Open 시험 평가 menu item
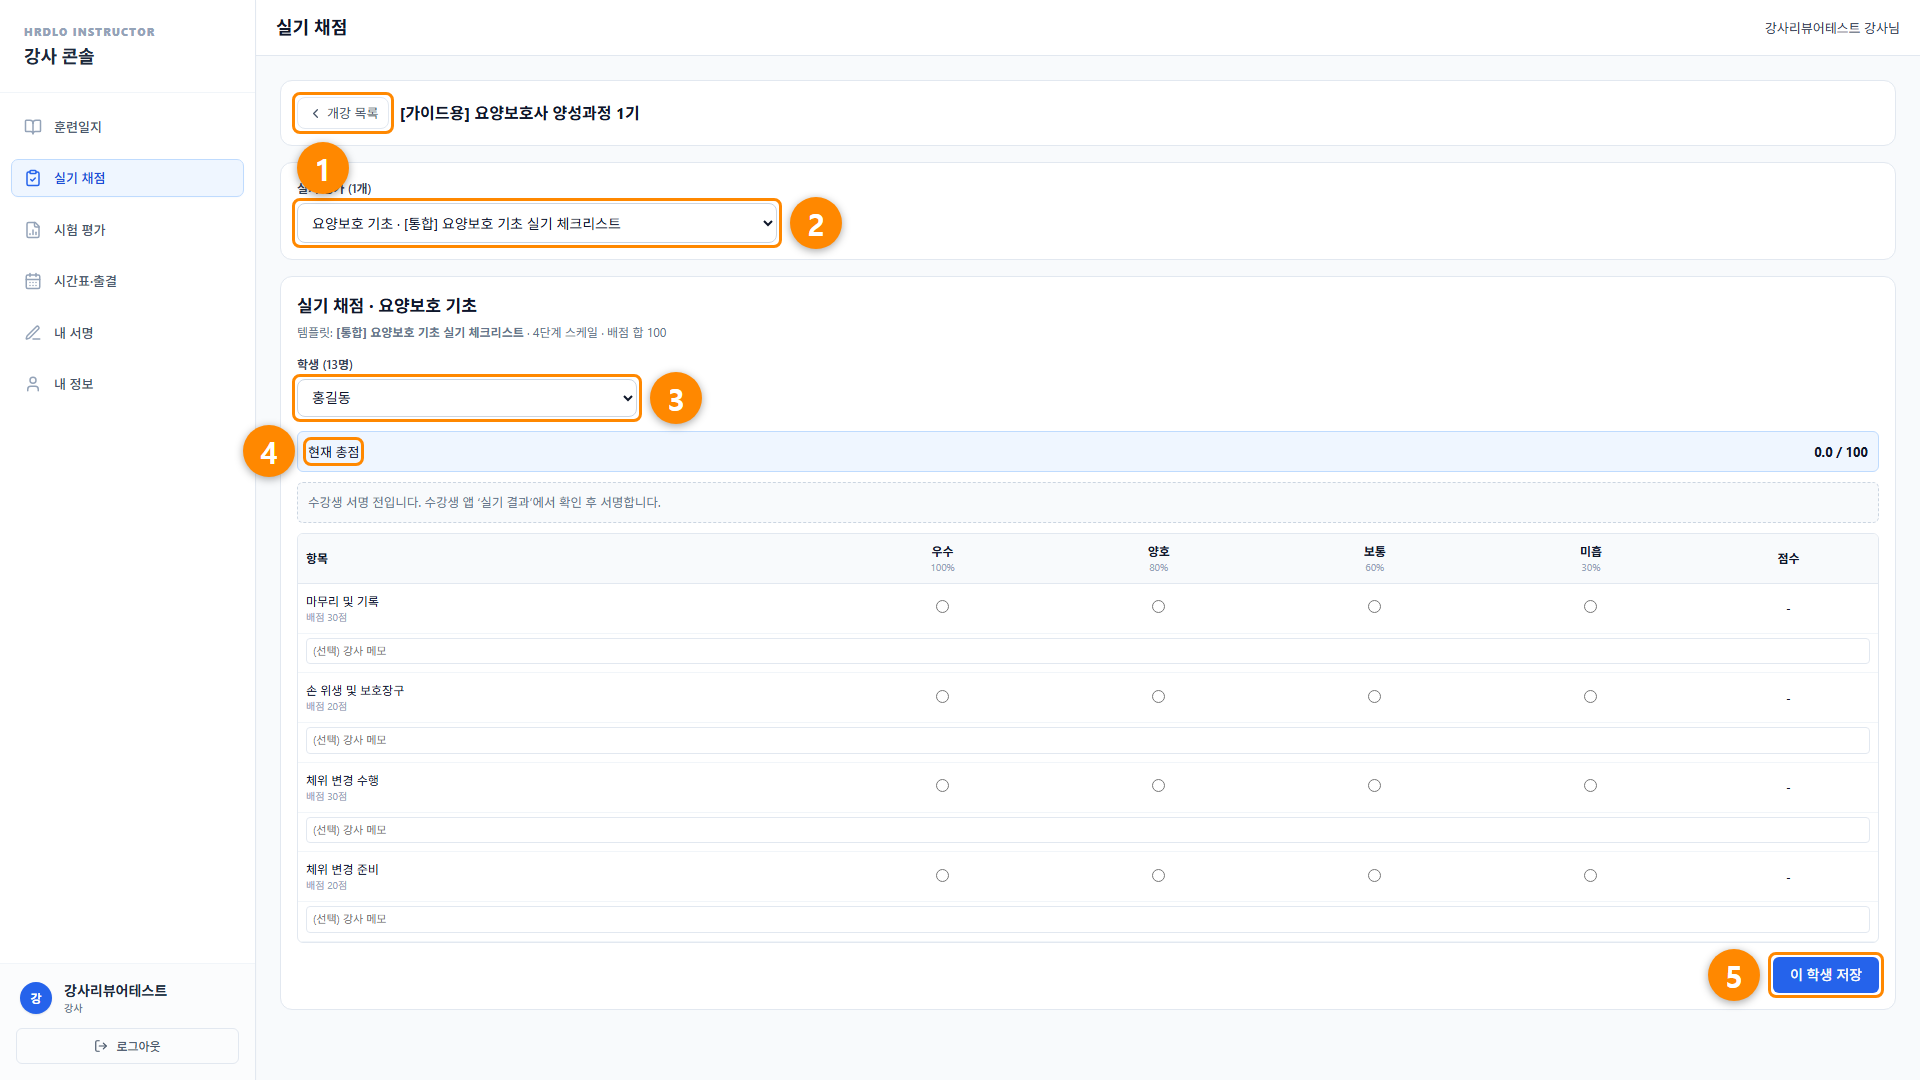The width and height of the screenshot is (1920, 1080). tap(127, 230)
